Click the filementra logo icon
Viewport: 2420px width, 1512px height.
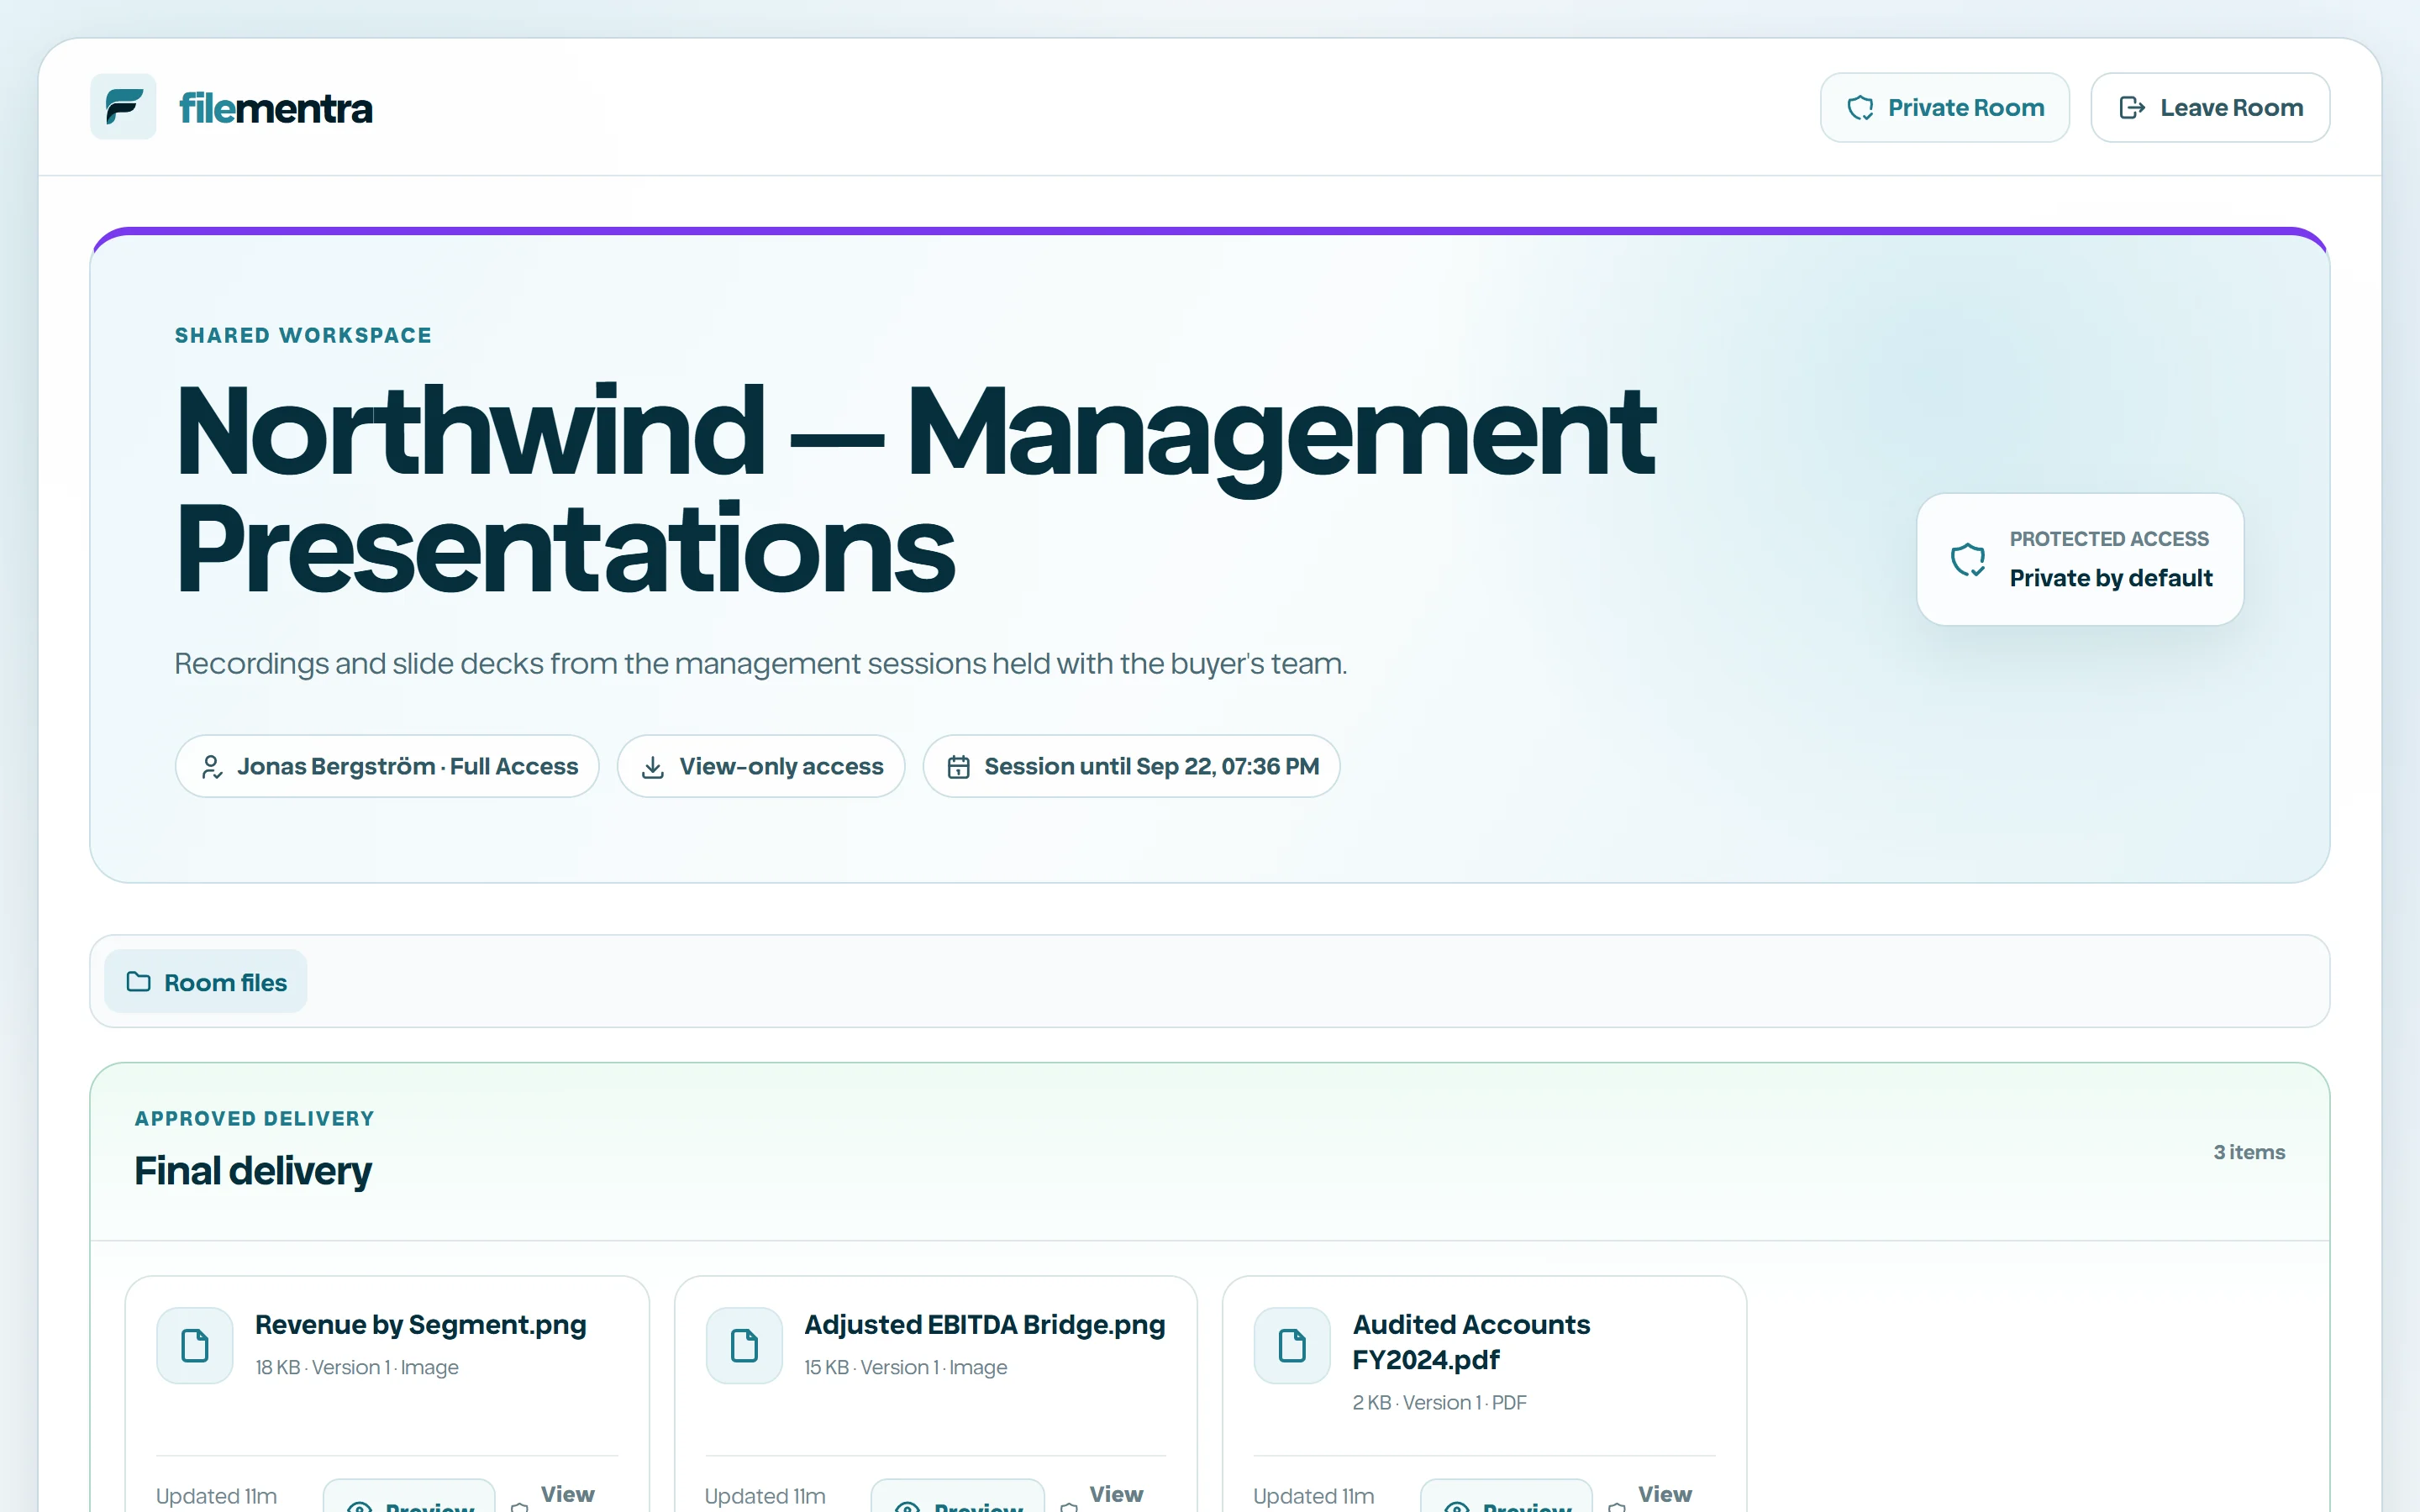pyautogui.click(x=123, y=107)
